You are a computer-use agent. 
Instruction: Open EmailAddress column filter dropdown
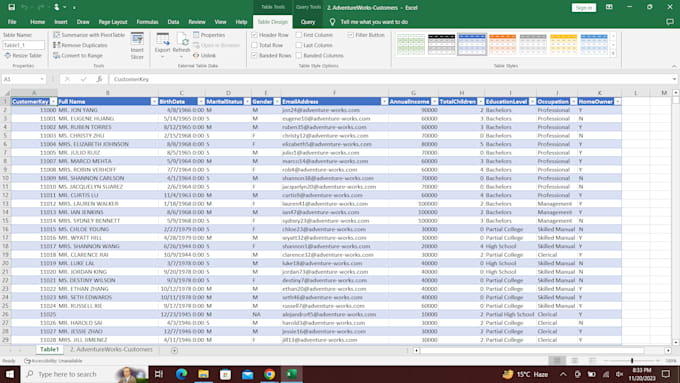coord(384,101)
